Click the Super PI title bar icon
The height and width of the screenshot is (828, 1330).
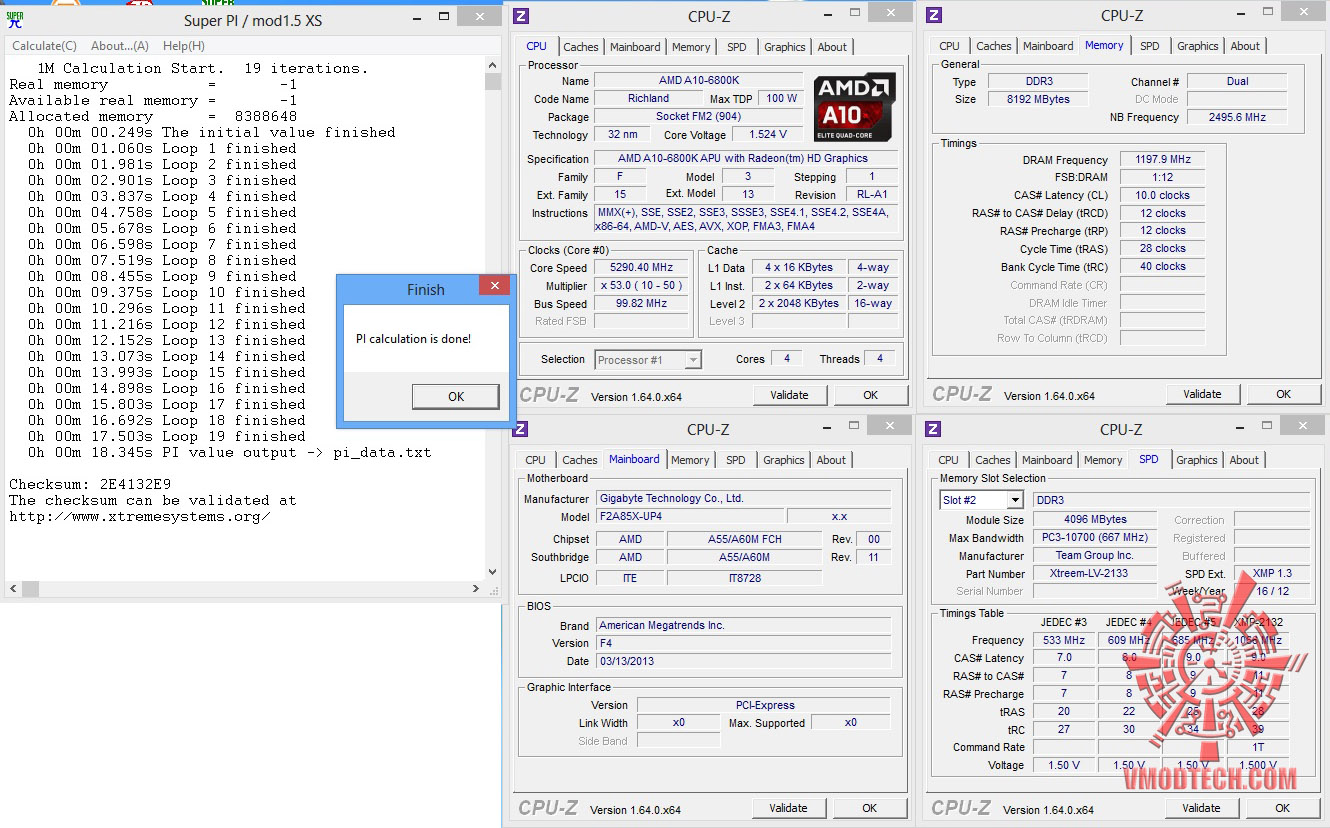click(x=15, y=20)
